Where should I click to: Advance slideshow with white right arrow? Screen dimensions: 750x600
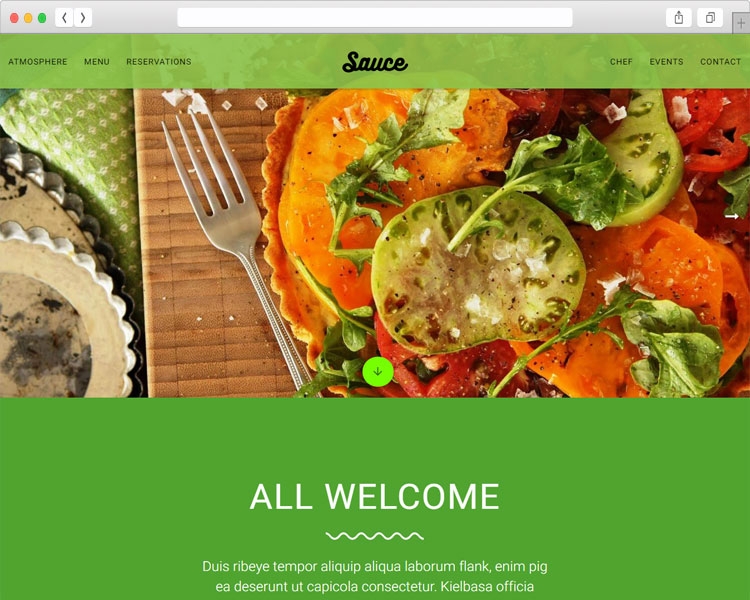[731, 216]
